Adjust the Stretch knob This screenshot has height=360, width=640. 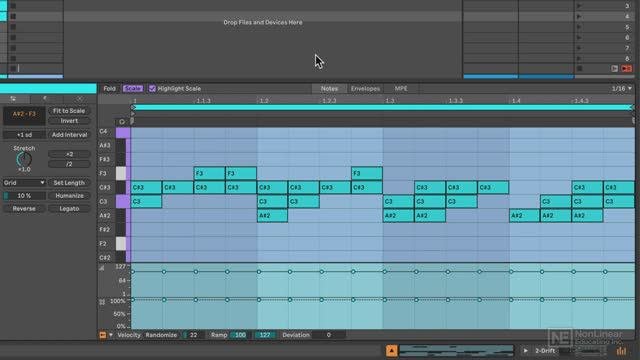24,159
